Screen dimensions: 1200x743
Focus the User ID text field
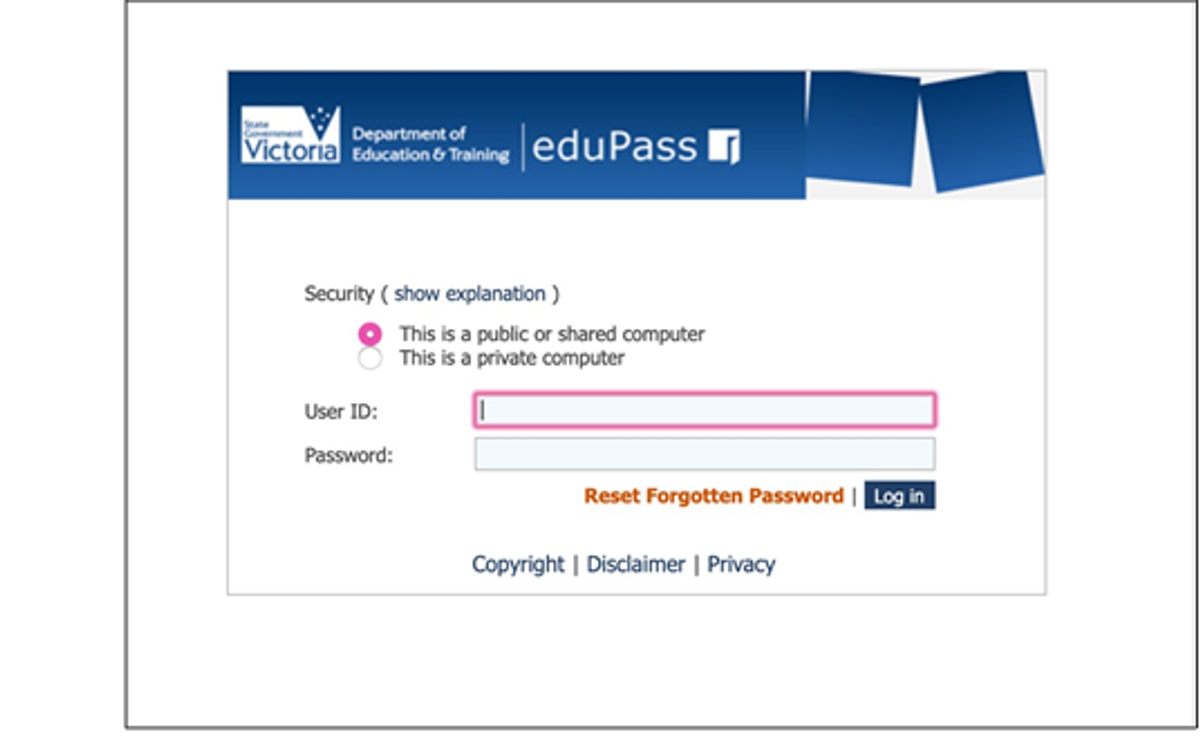[x=704, y=411]
